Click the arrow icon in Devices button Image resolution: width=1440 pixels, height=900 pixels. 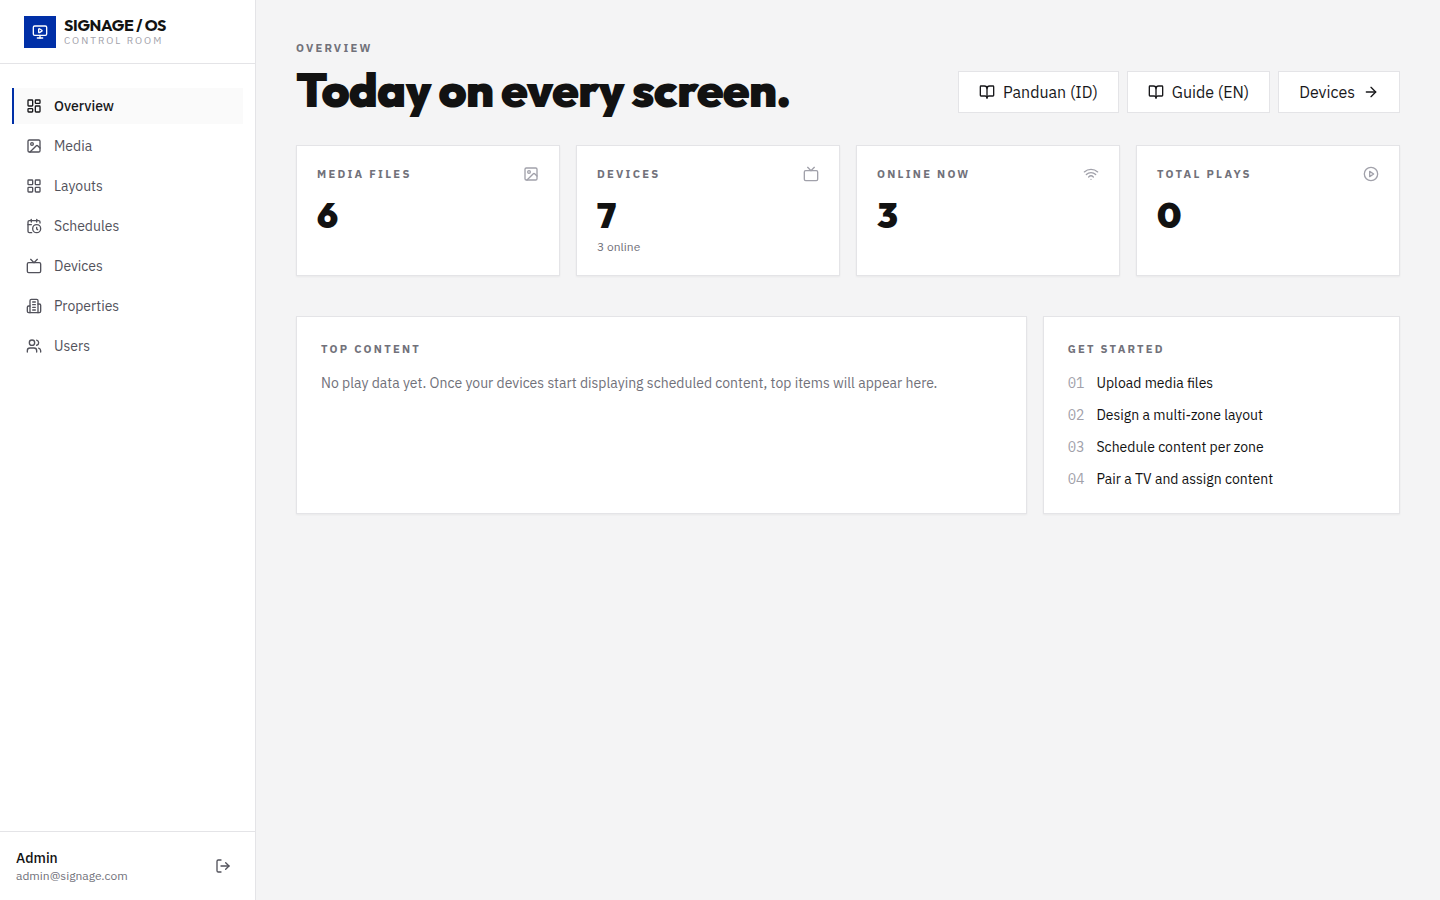[1371, 92]
